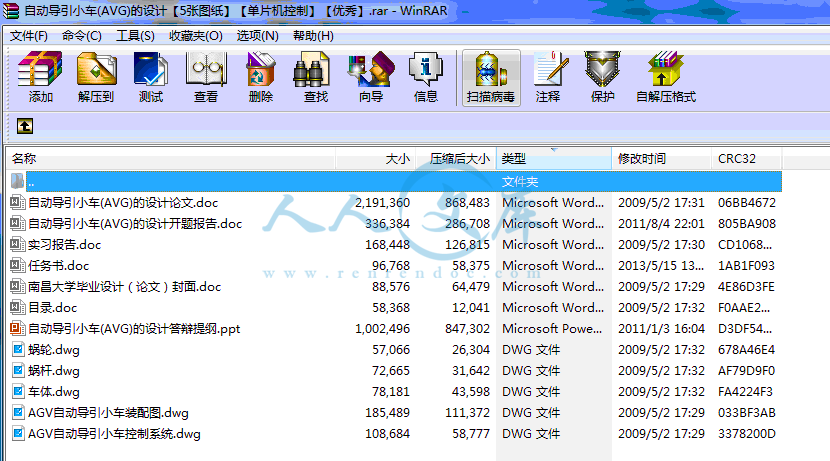Screen dimensions: 830x461
Task: Select 自动导引小车(AVG)的设计开题报告.doc
Action: coord(135,224)
